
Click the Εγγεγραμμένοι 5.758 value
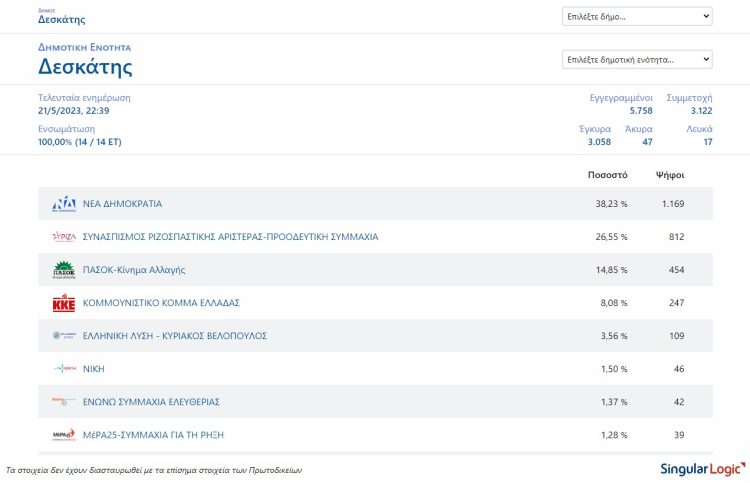641,110
